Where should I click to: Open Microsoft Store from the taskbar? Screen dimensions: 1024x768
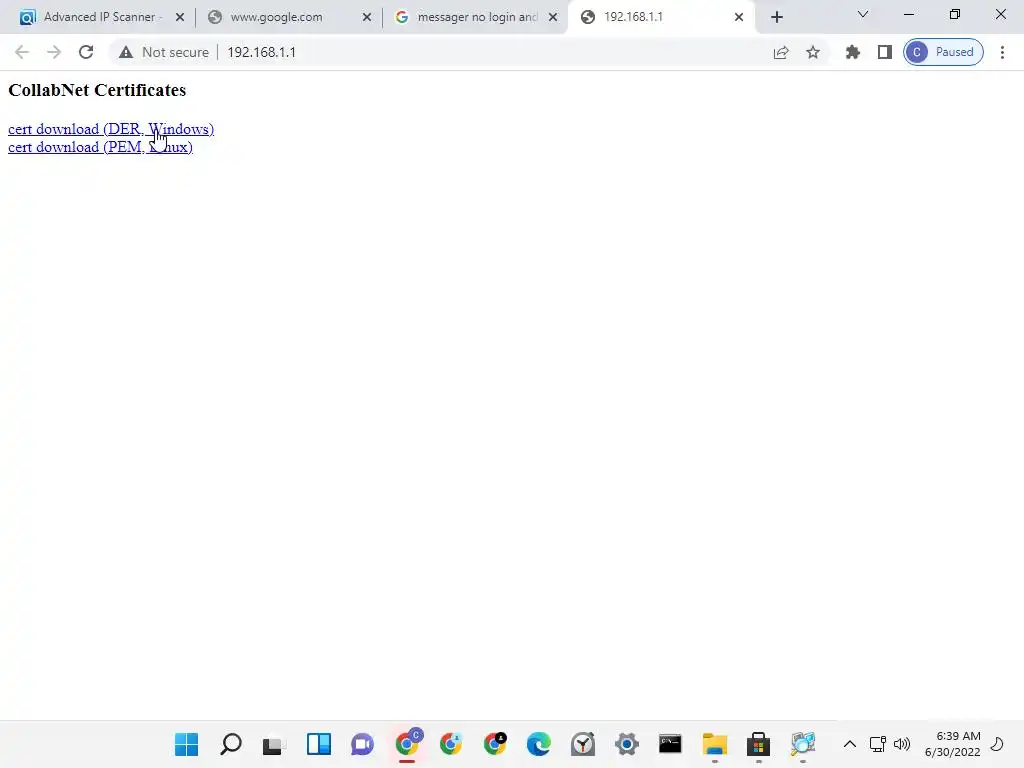click(759, 744)
